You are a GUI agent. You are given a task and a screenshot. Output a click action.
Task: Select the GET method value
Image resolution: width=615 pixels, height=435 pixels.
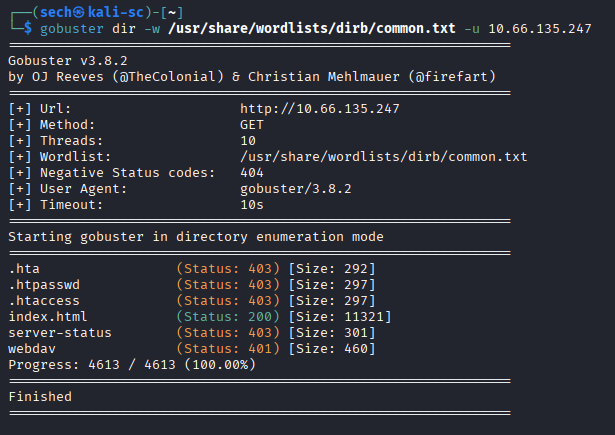click(x=252, y=124)
